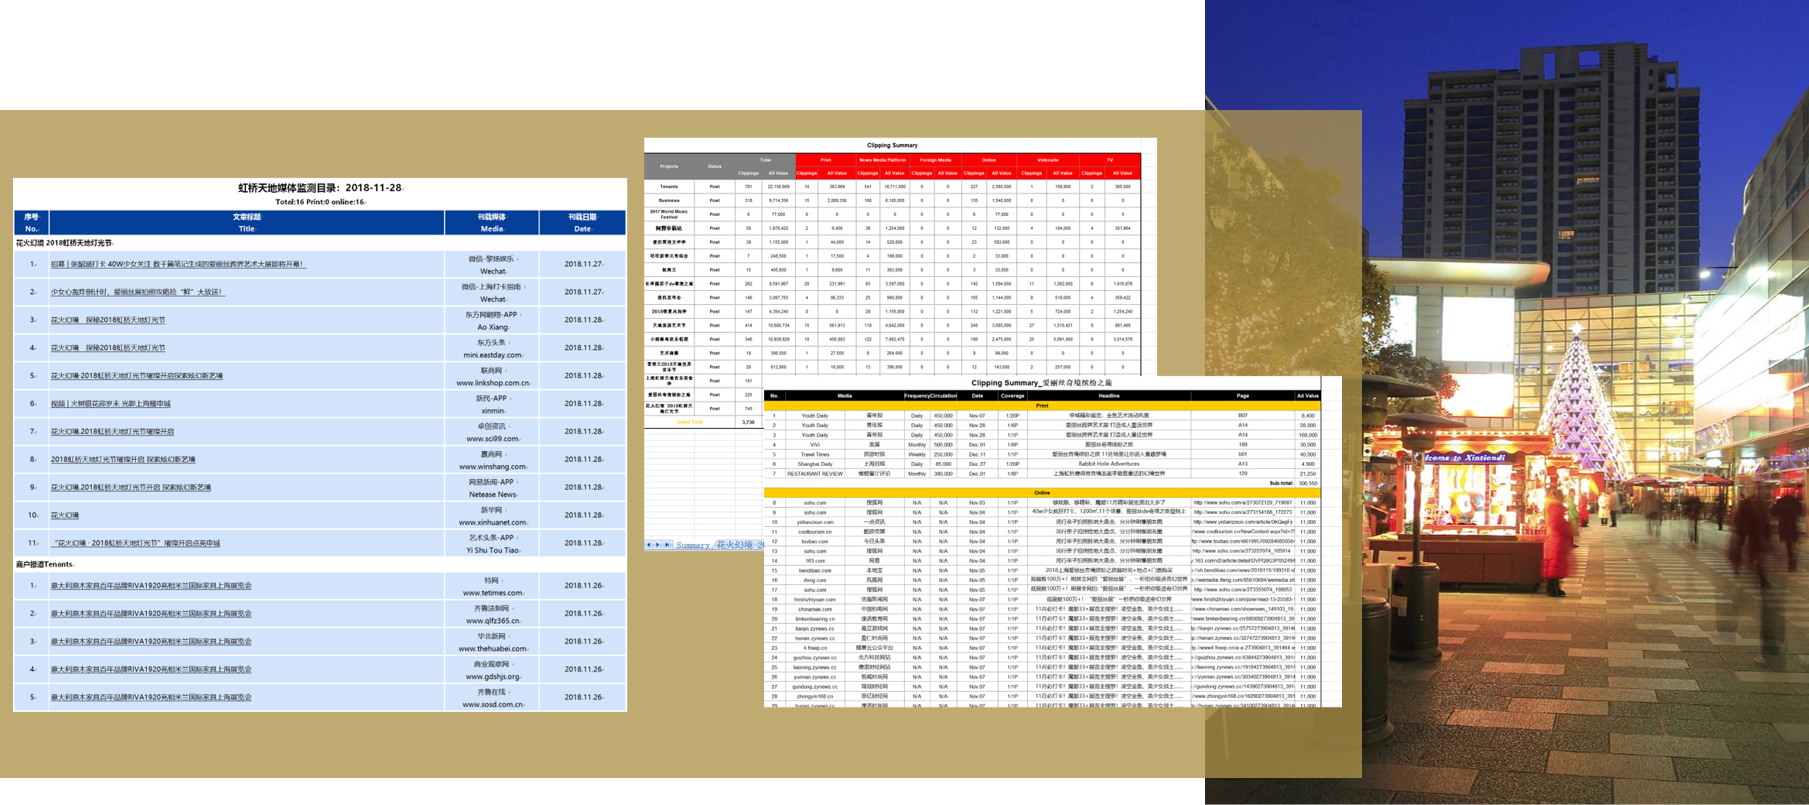Click the title '虹桥天地媒体监测目录：2018-11-28'
Image resolution: width=1809 pixels, height=805 pixels.
(320, 188)
